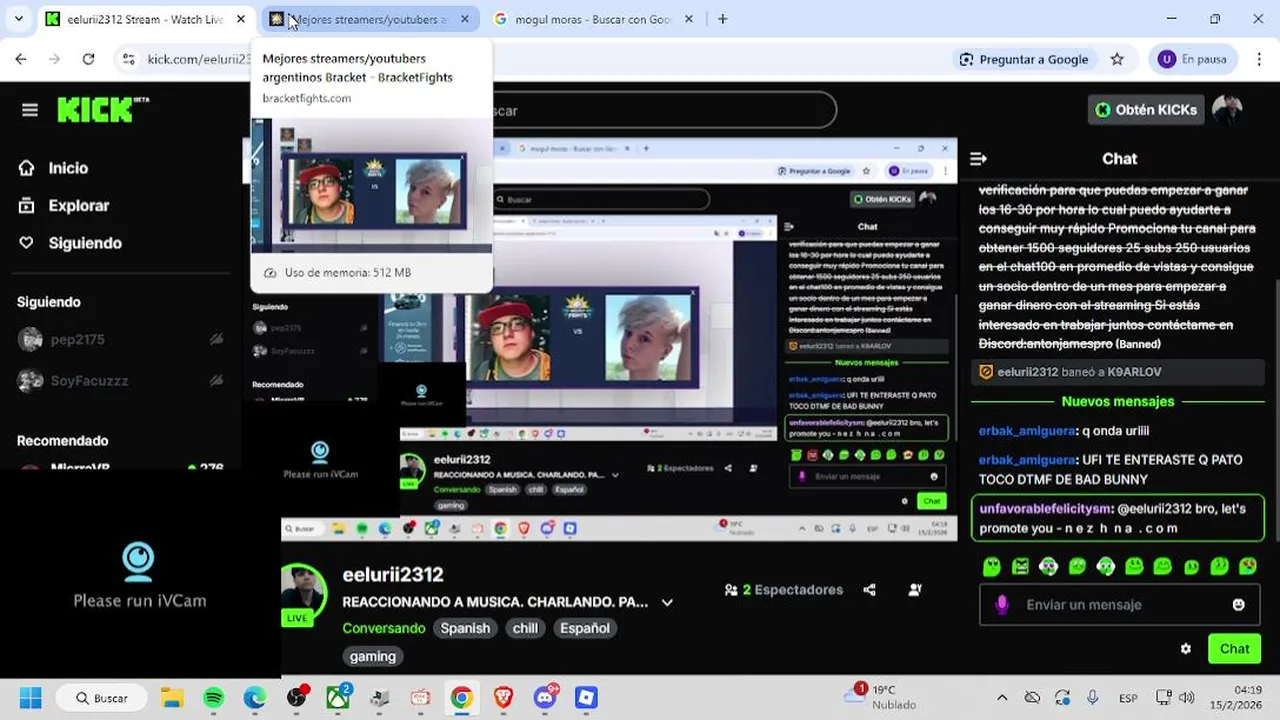Select the chill tag

coord(525,628)
